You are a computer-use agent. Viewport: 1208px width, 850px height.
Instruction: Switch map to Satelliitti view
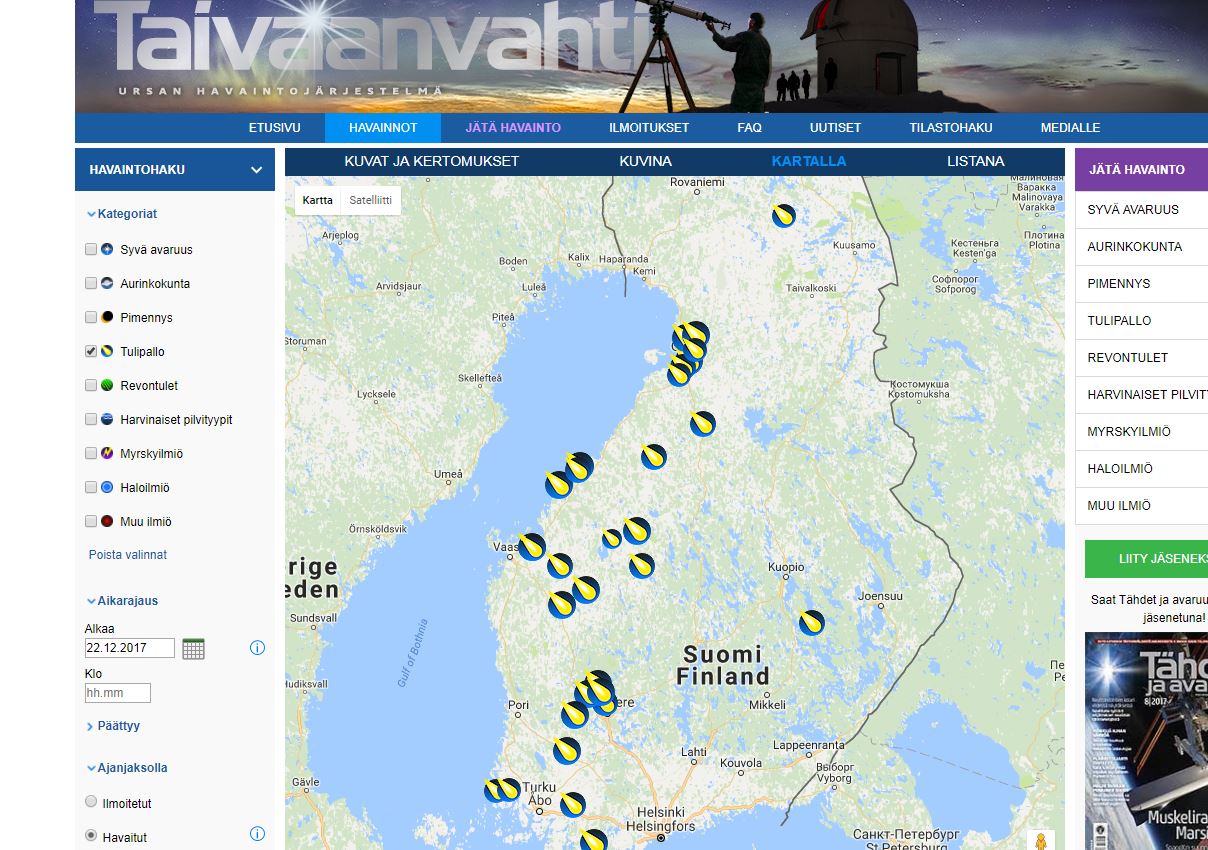370,200
